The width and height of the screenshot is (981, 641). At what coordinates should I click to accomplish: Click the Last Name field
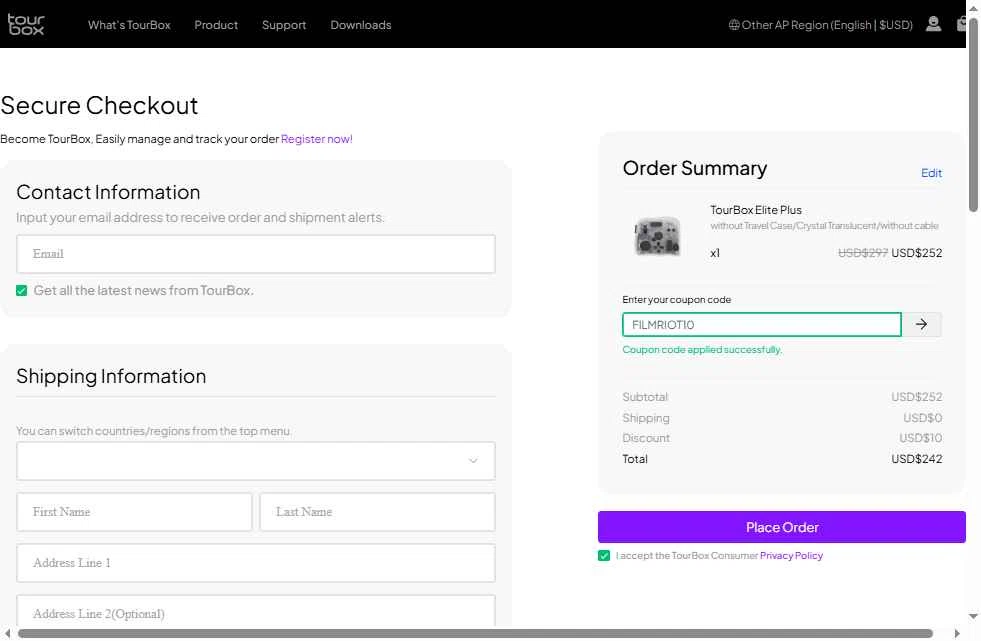point(377,512)
